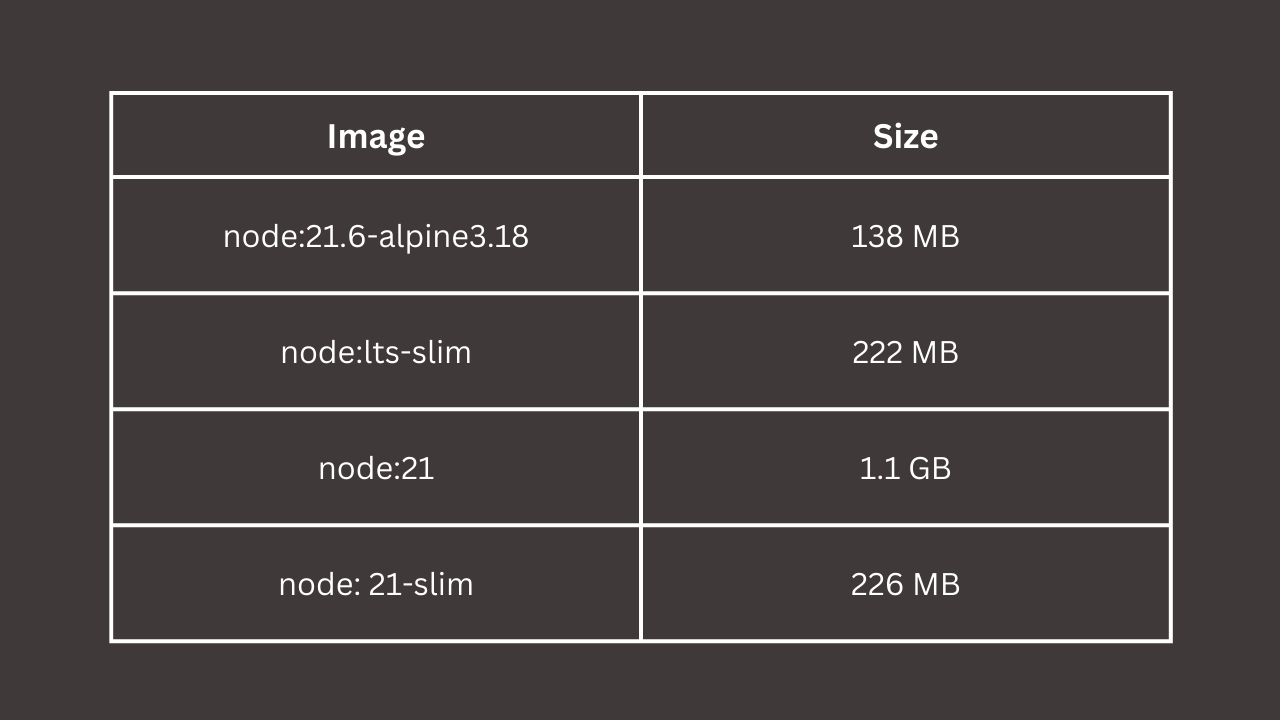
Task: Click the table's top-left border corner
Action: [111, 93]
